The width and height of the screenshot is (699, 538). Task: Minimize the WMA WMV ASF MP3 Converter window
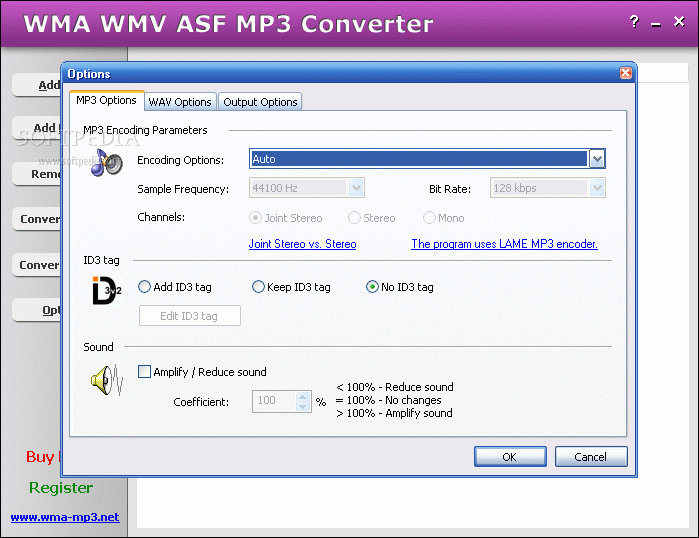click(x=656, y=24)
